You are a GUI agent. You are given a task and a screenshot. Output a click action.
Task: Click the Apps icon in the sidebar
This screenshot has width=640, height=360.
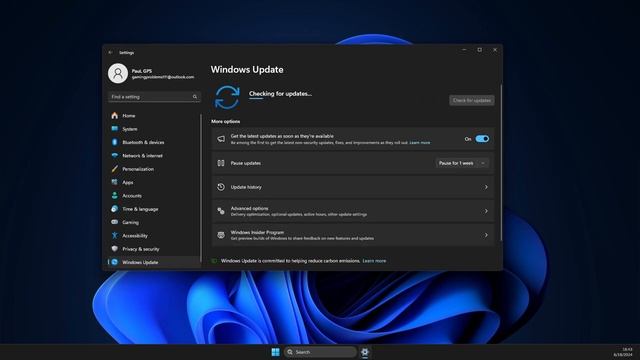[115, 182]
